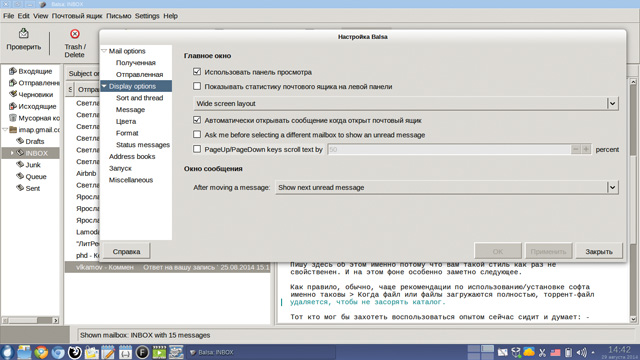640x360 pixels.
Task: Click the plus stepper for scroll percent
Action: click(586, 149)
